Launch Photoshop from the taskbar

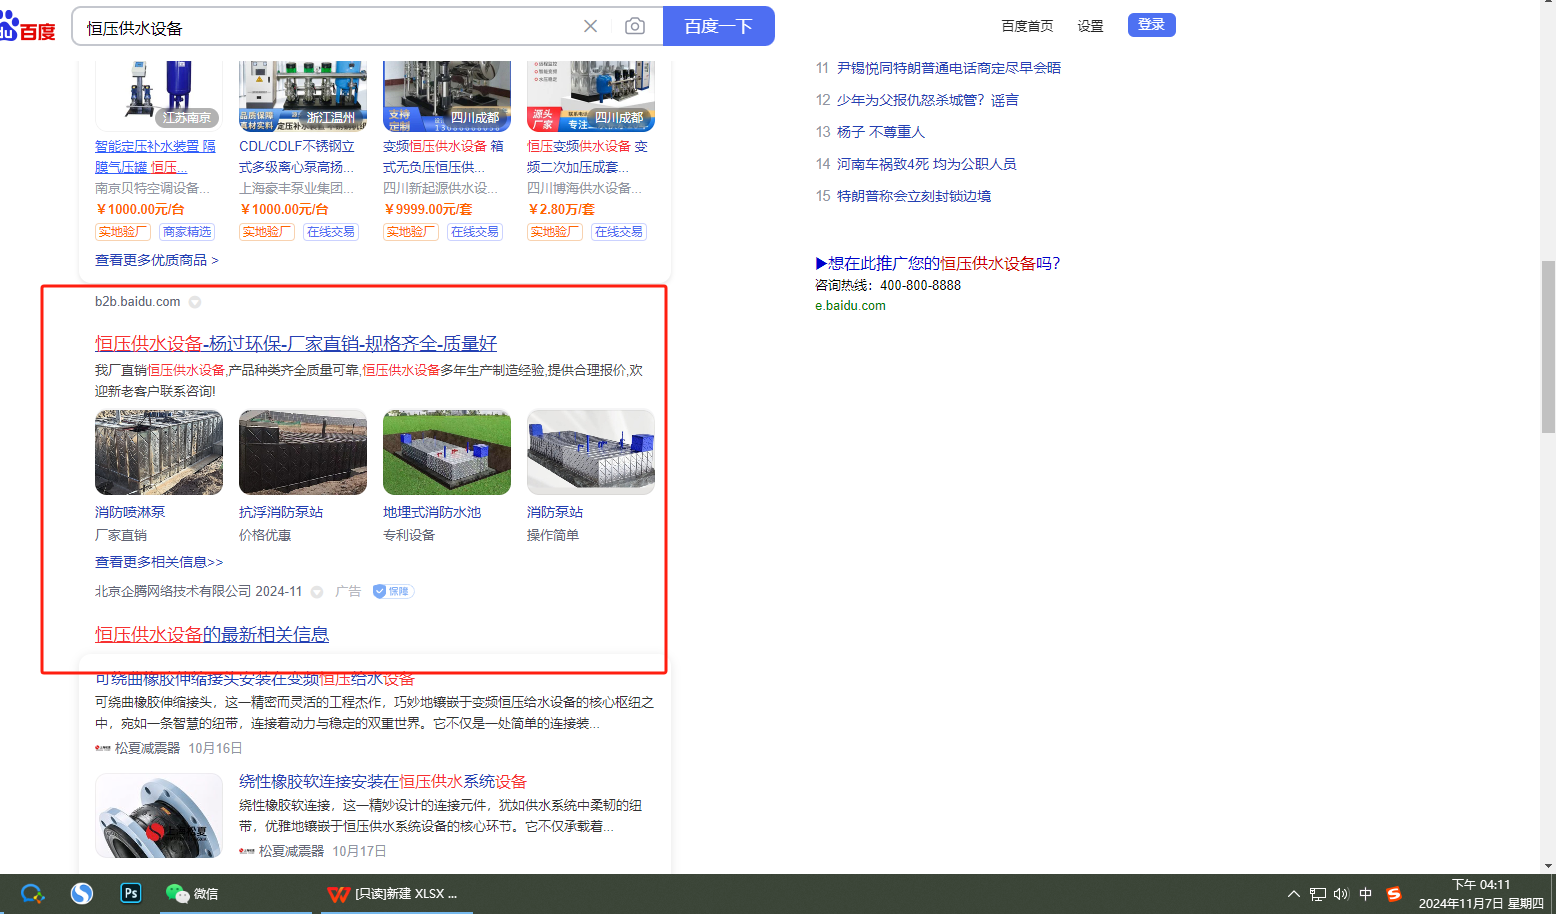pos(131,893)
